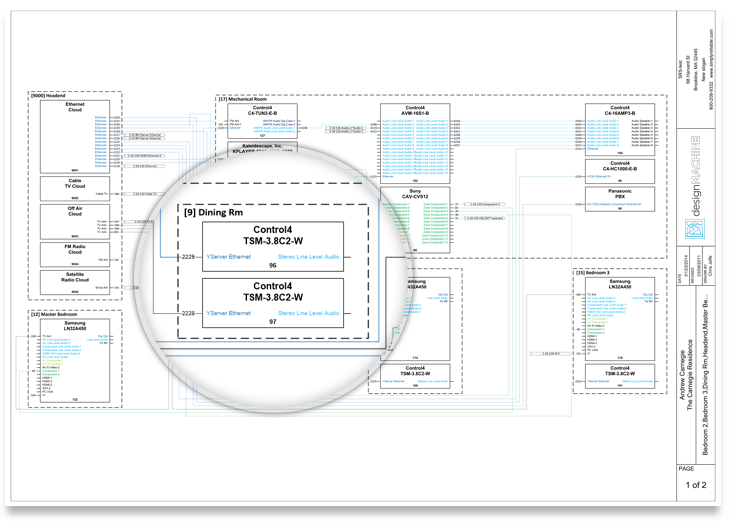Select the '[9000] Headend' group label
The image size is (734, 521).
48,95
